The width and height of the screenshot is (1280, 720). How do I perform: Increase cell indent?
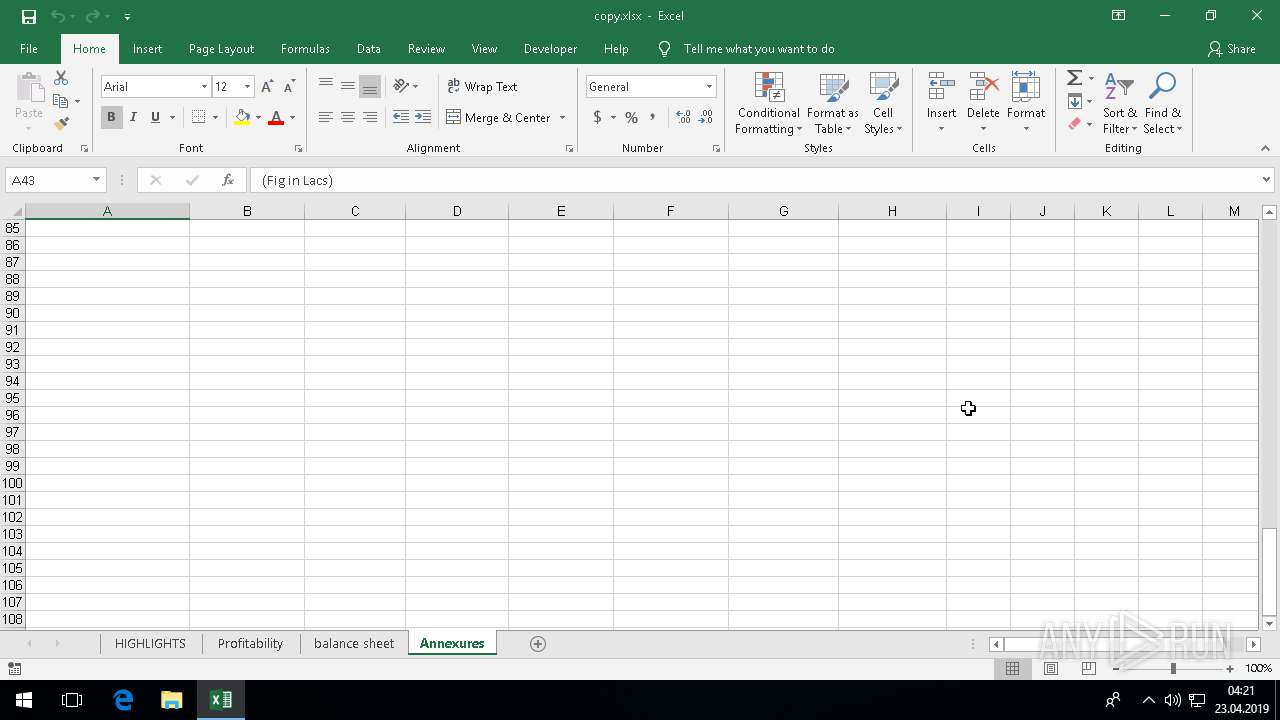[x=423, y=117]
